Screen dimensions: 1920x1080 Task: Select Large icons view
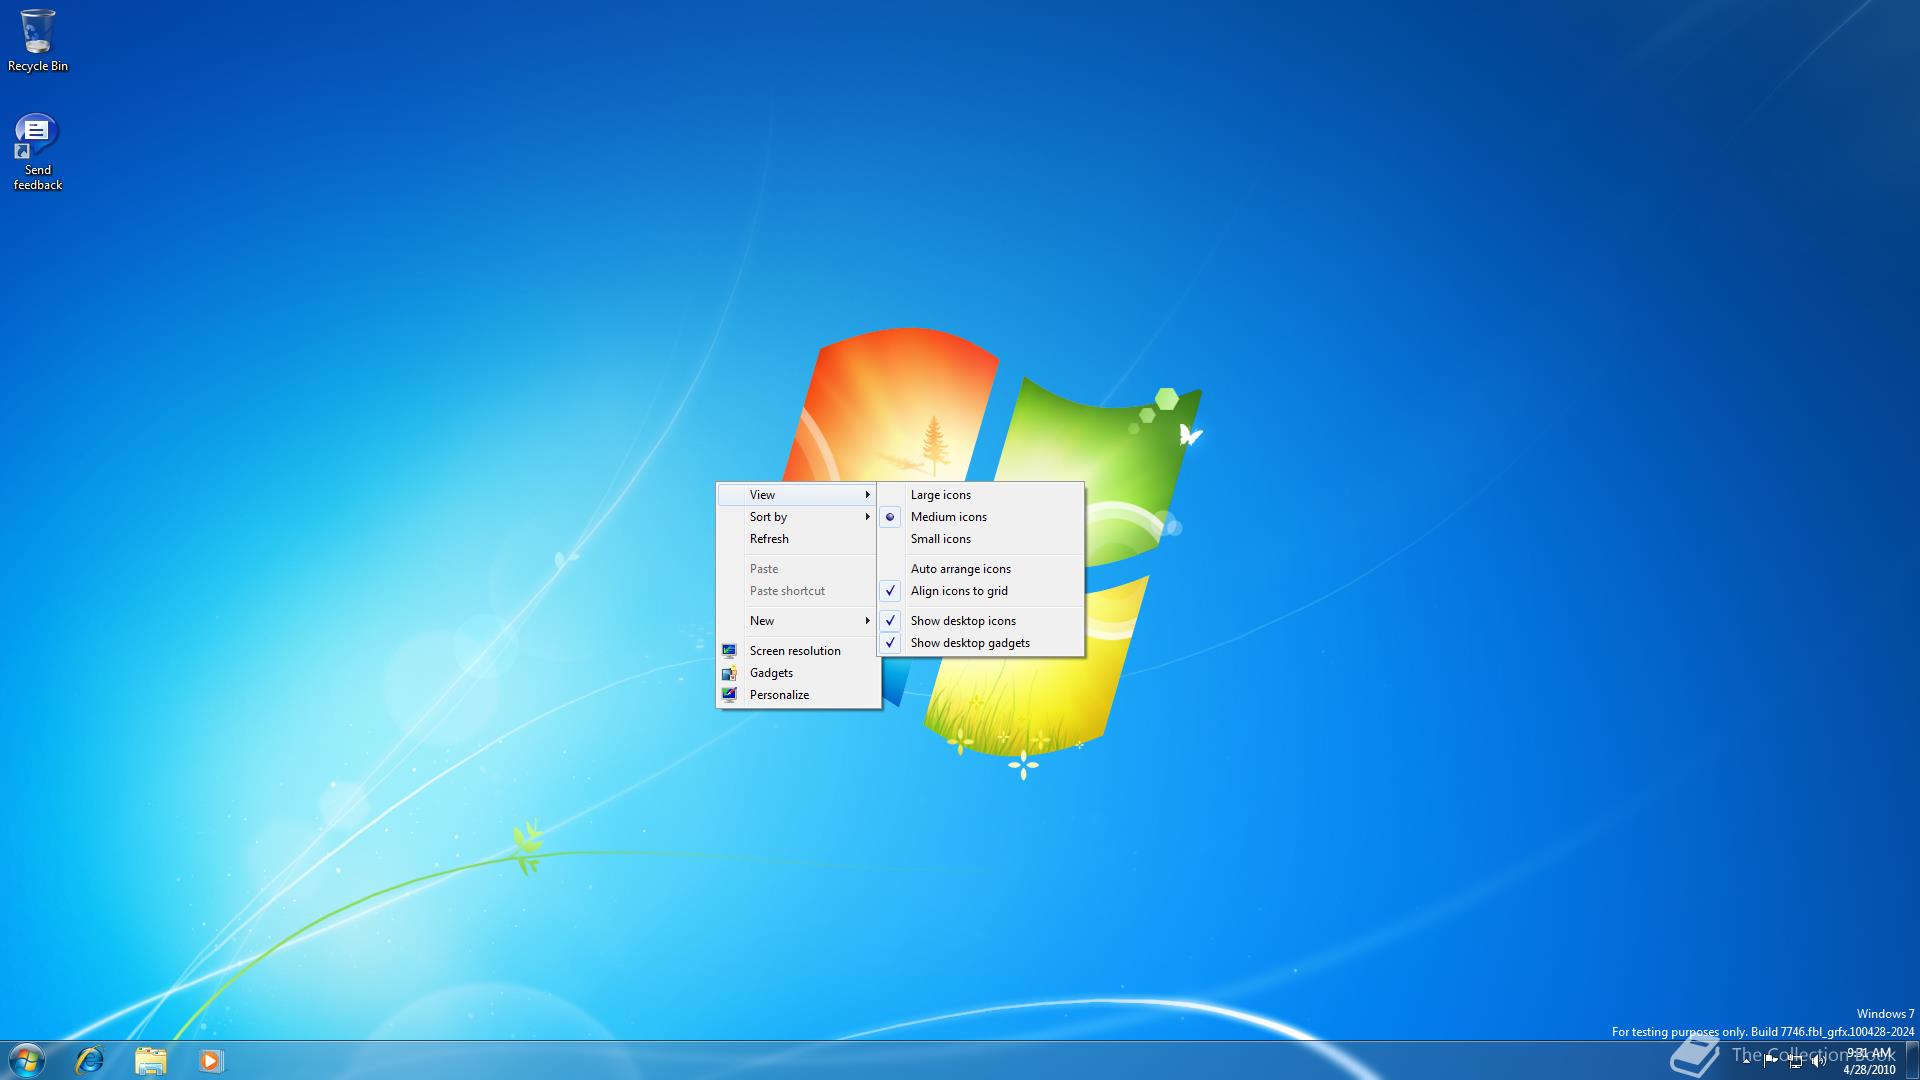[x=981, y=495]
